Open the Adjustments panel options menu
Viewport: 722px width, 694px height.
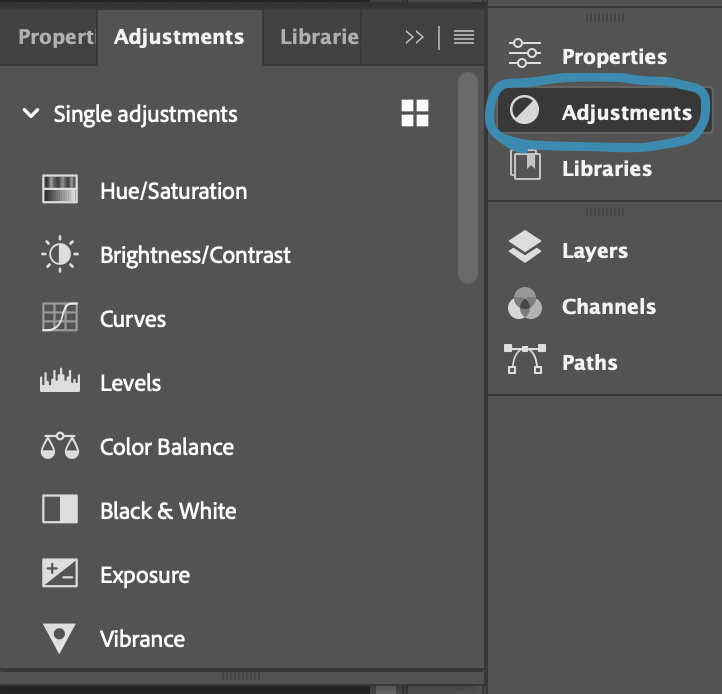pos(463,37)
